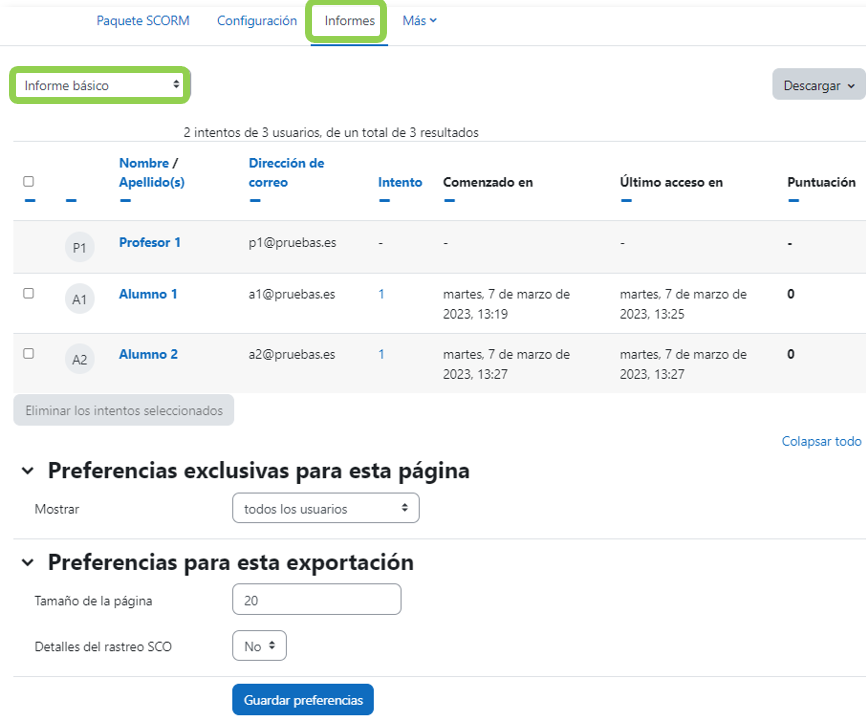Check the select-all checkbox in the table header
This screenshot has width=866, height=718.
29,180
